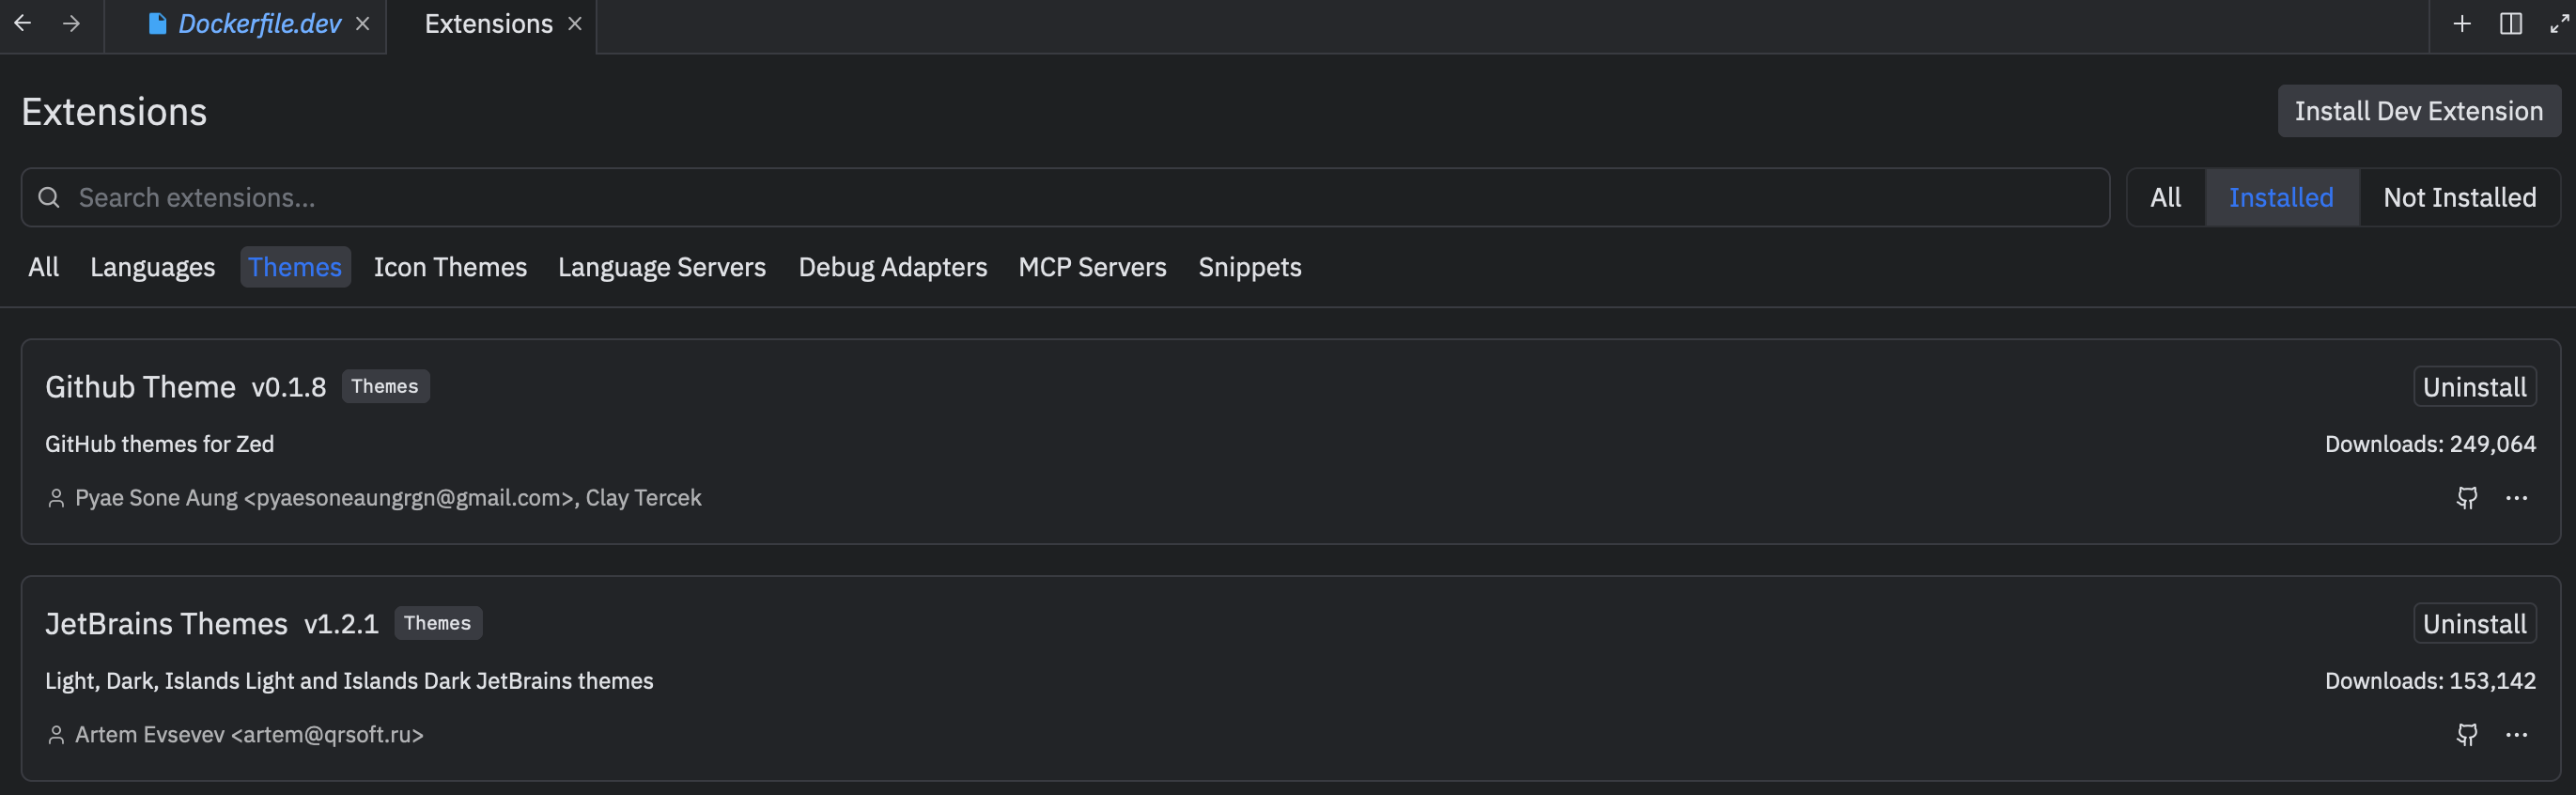
Task: Show all extensions regardless of install state
Action: (2166, 198)
